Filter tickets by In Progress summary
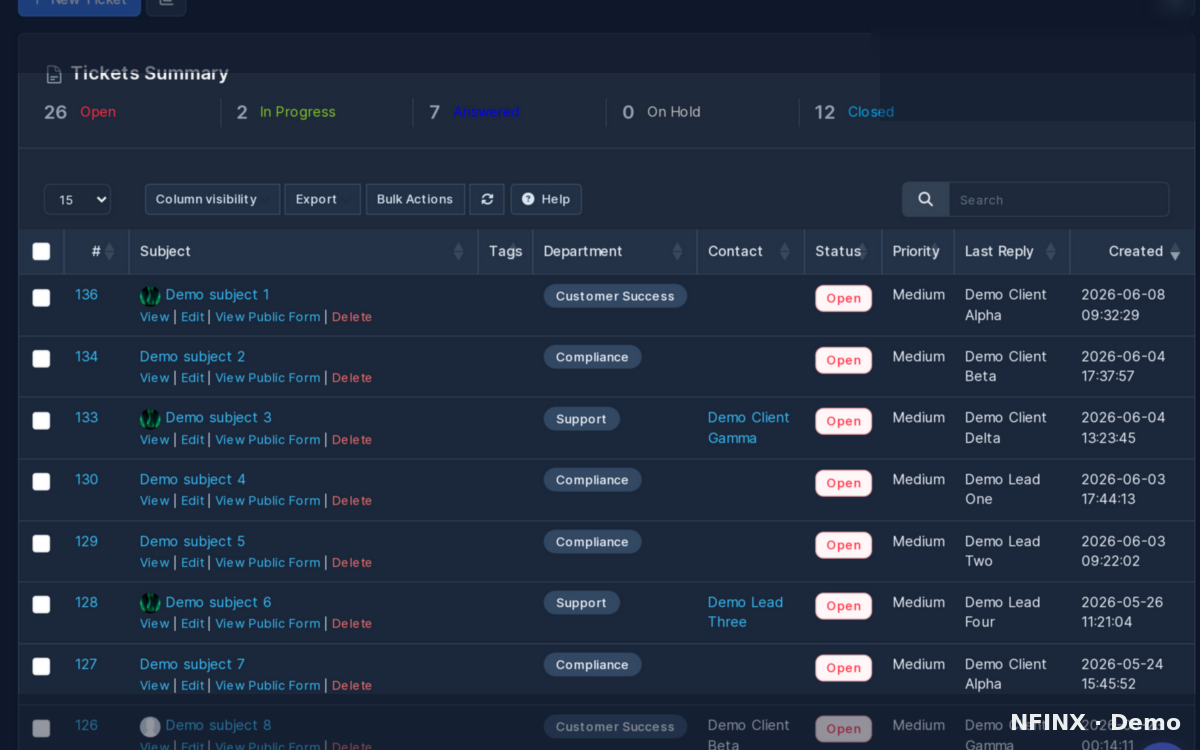Viewport: 1200px width, 750px height. tap(297, 112)
